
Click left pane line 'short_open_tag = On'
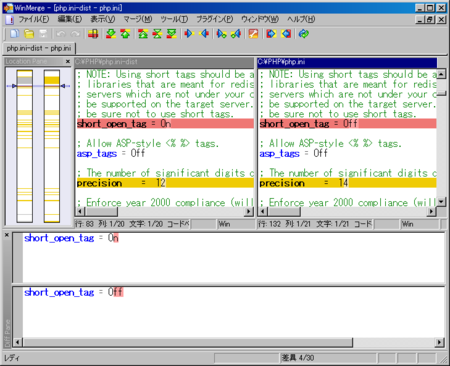(165, 124)
